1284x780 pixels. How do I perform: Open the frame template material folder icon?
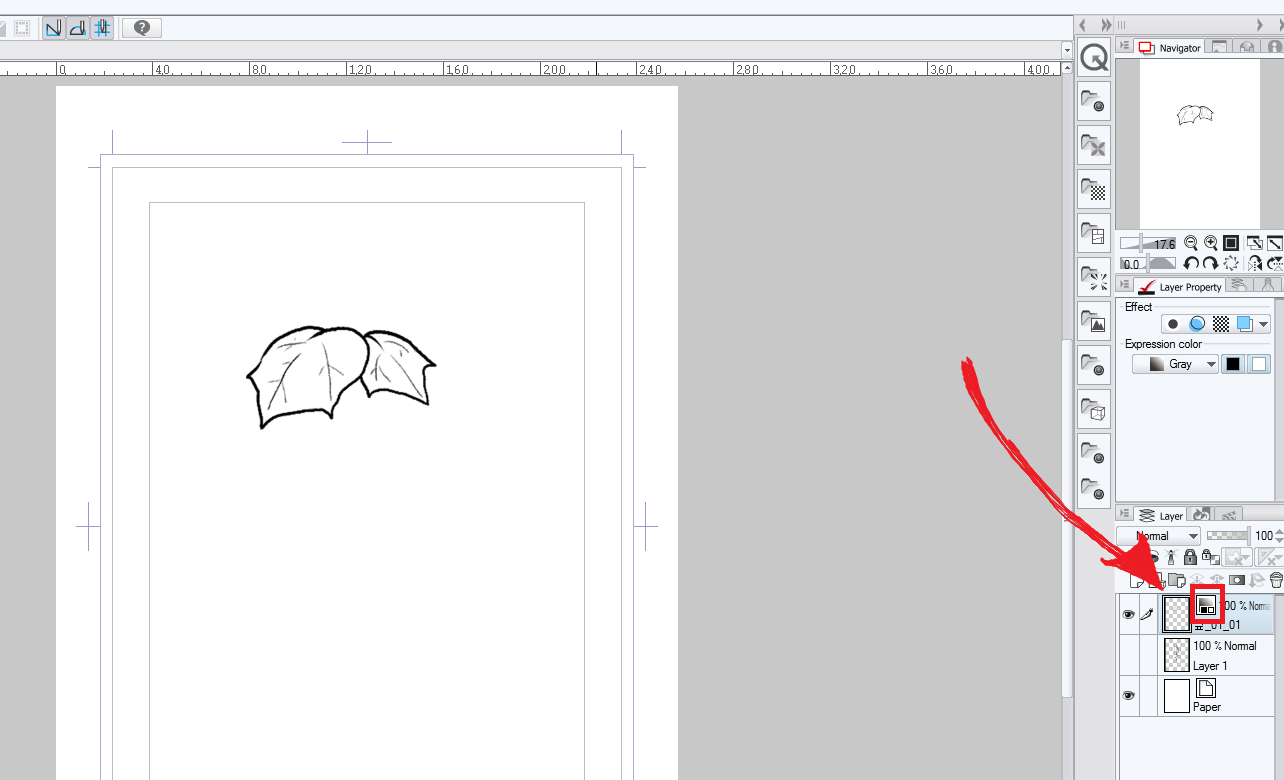(x=1094, y=233)
